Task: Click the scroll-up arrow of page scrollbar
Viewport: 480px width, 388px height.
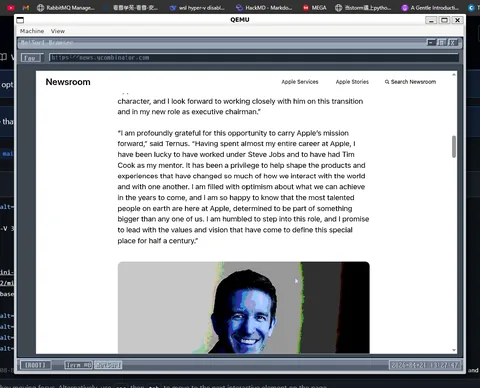Action: 454,75
